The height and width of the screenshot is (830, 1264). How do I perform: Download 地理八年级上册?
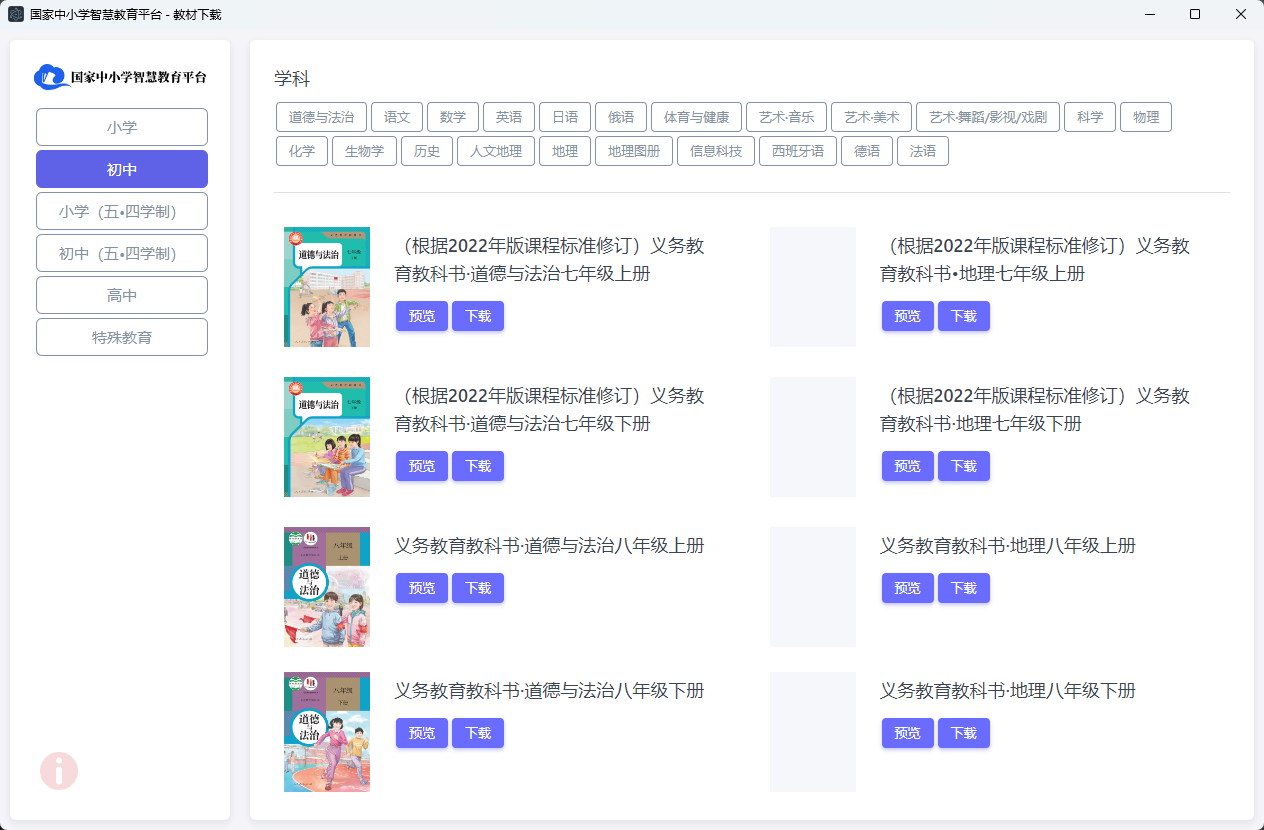(x=964, y=588)
